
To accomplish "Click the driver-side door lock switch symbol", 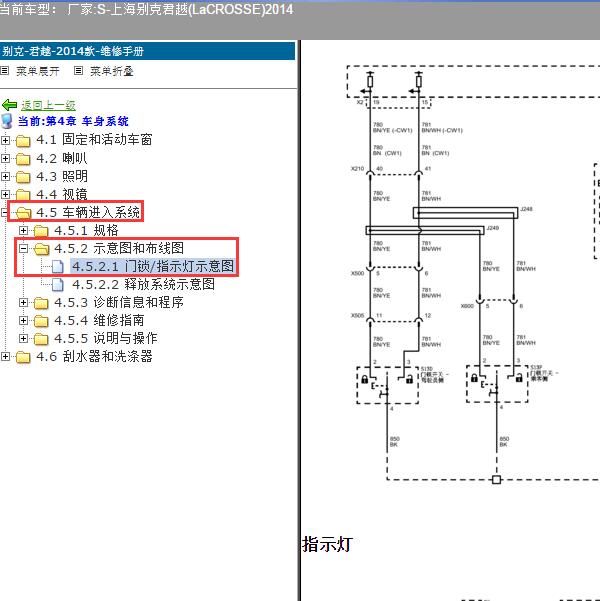I will point(387,385).
